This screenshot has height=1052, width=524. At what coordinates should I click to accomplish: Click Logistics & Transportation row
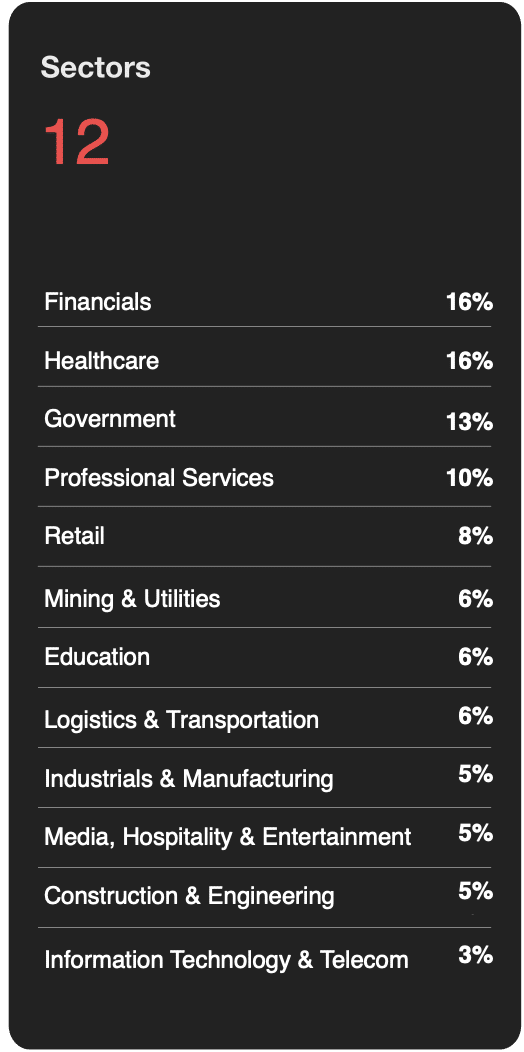264,719
